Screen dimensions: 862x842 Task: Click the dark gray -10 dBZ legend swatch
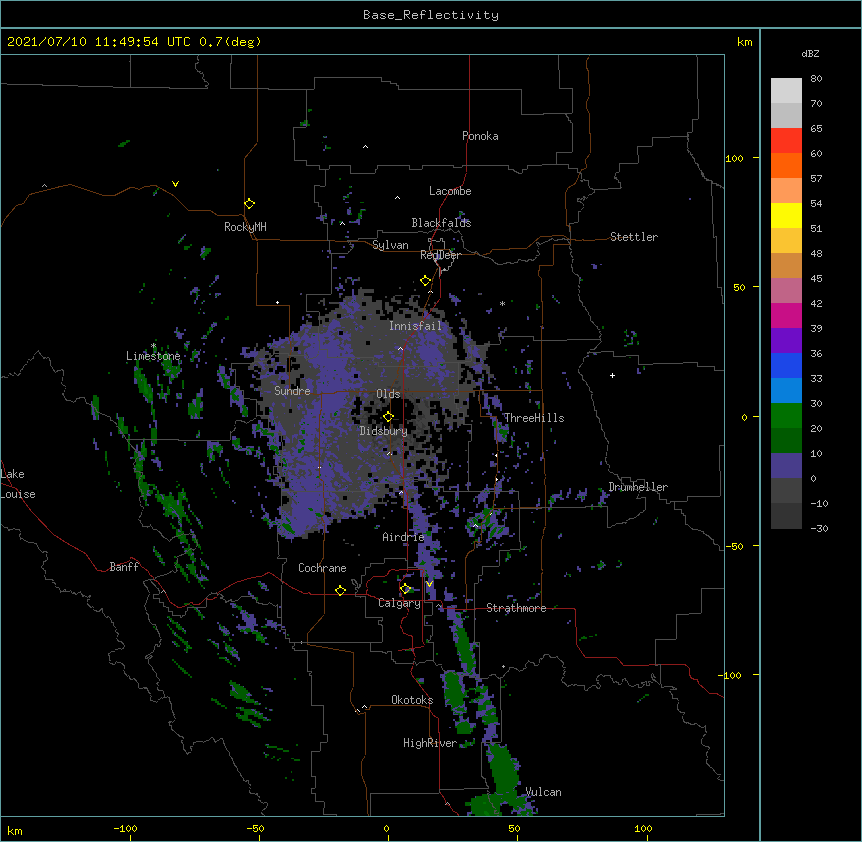pyautogui.click(x=786, y=491)
